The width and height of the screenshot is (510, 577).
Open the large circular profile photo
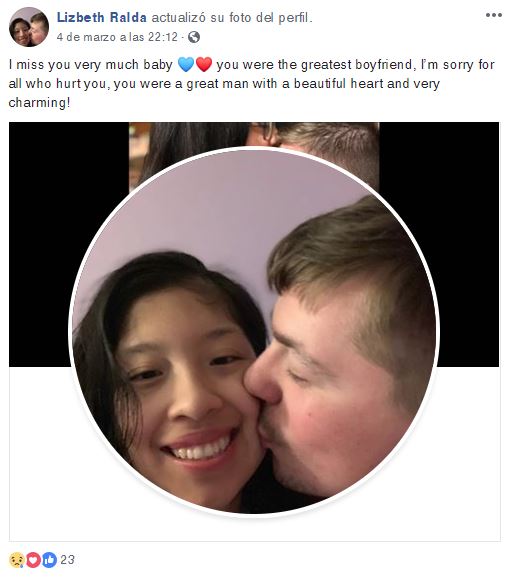click(x=254, y=331)
